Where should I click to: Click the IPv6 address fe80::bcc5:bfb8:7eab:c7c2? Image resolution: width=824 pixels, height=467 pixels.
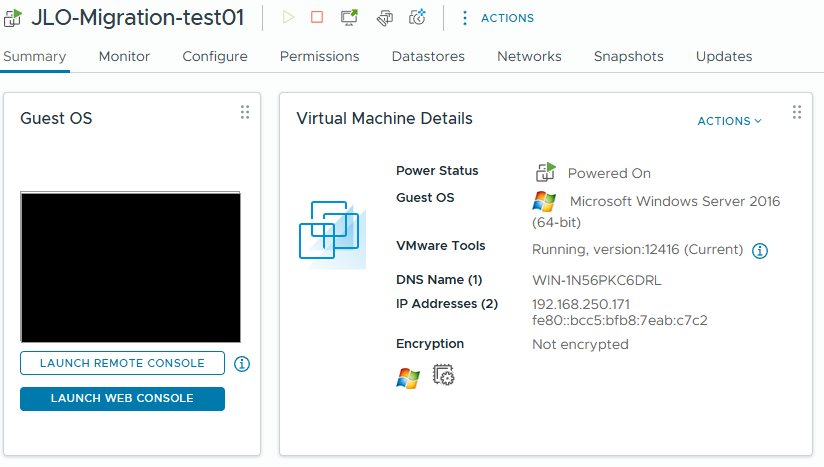tap(620, 320)
